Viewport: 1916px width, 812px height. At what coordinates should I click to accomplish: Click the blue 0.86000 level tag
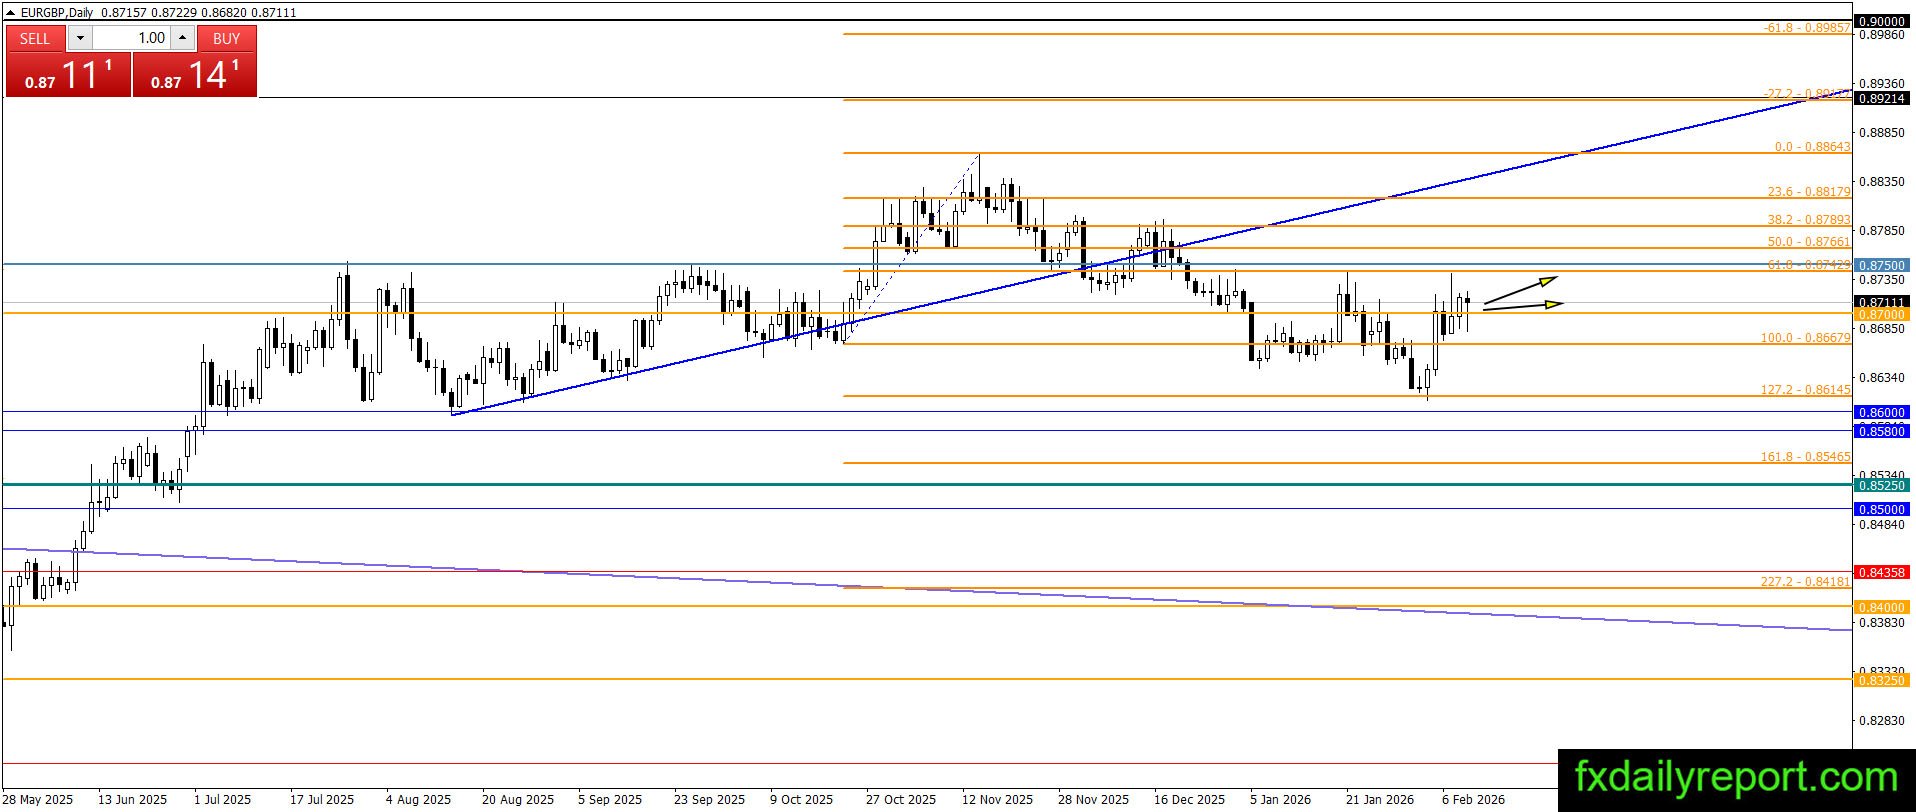(1881, 412)
